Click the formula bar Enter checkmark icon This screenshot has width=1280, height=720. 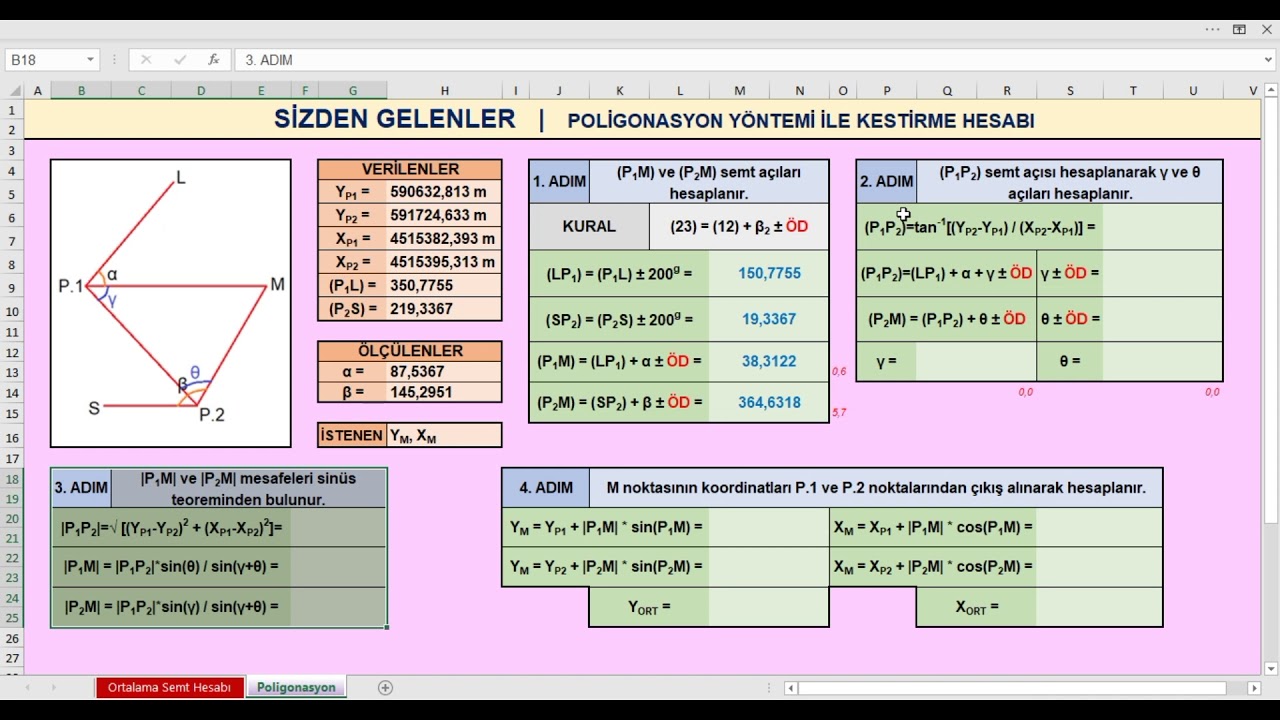180,60
